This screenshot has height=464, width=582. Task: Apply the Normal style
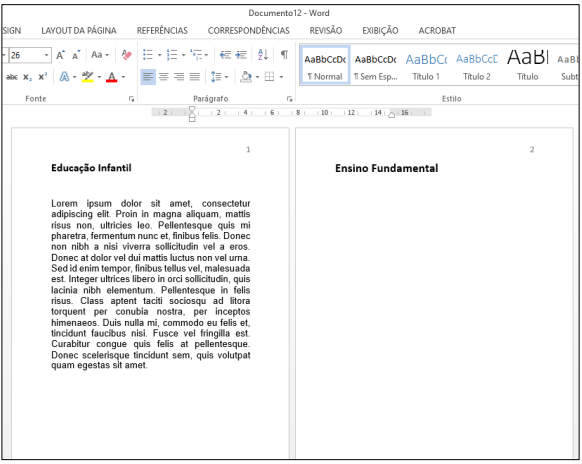point(325,66)
